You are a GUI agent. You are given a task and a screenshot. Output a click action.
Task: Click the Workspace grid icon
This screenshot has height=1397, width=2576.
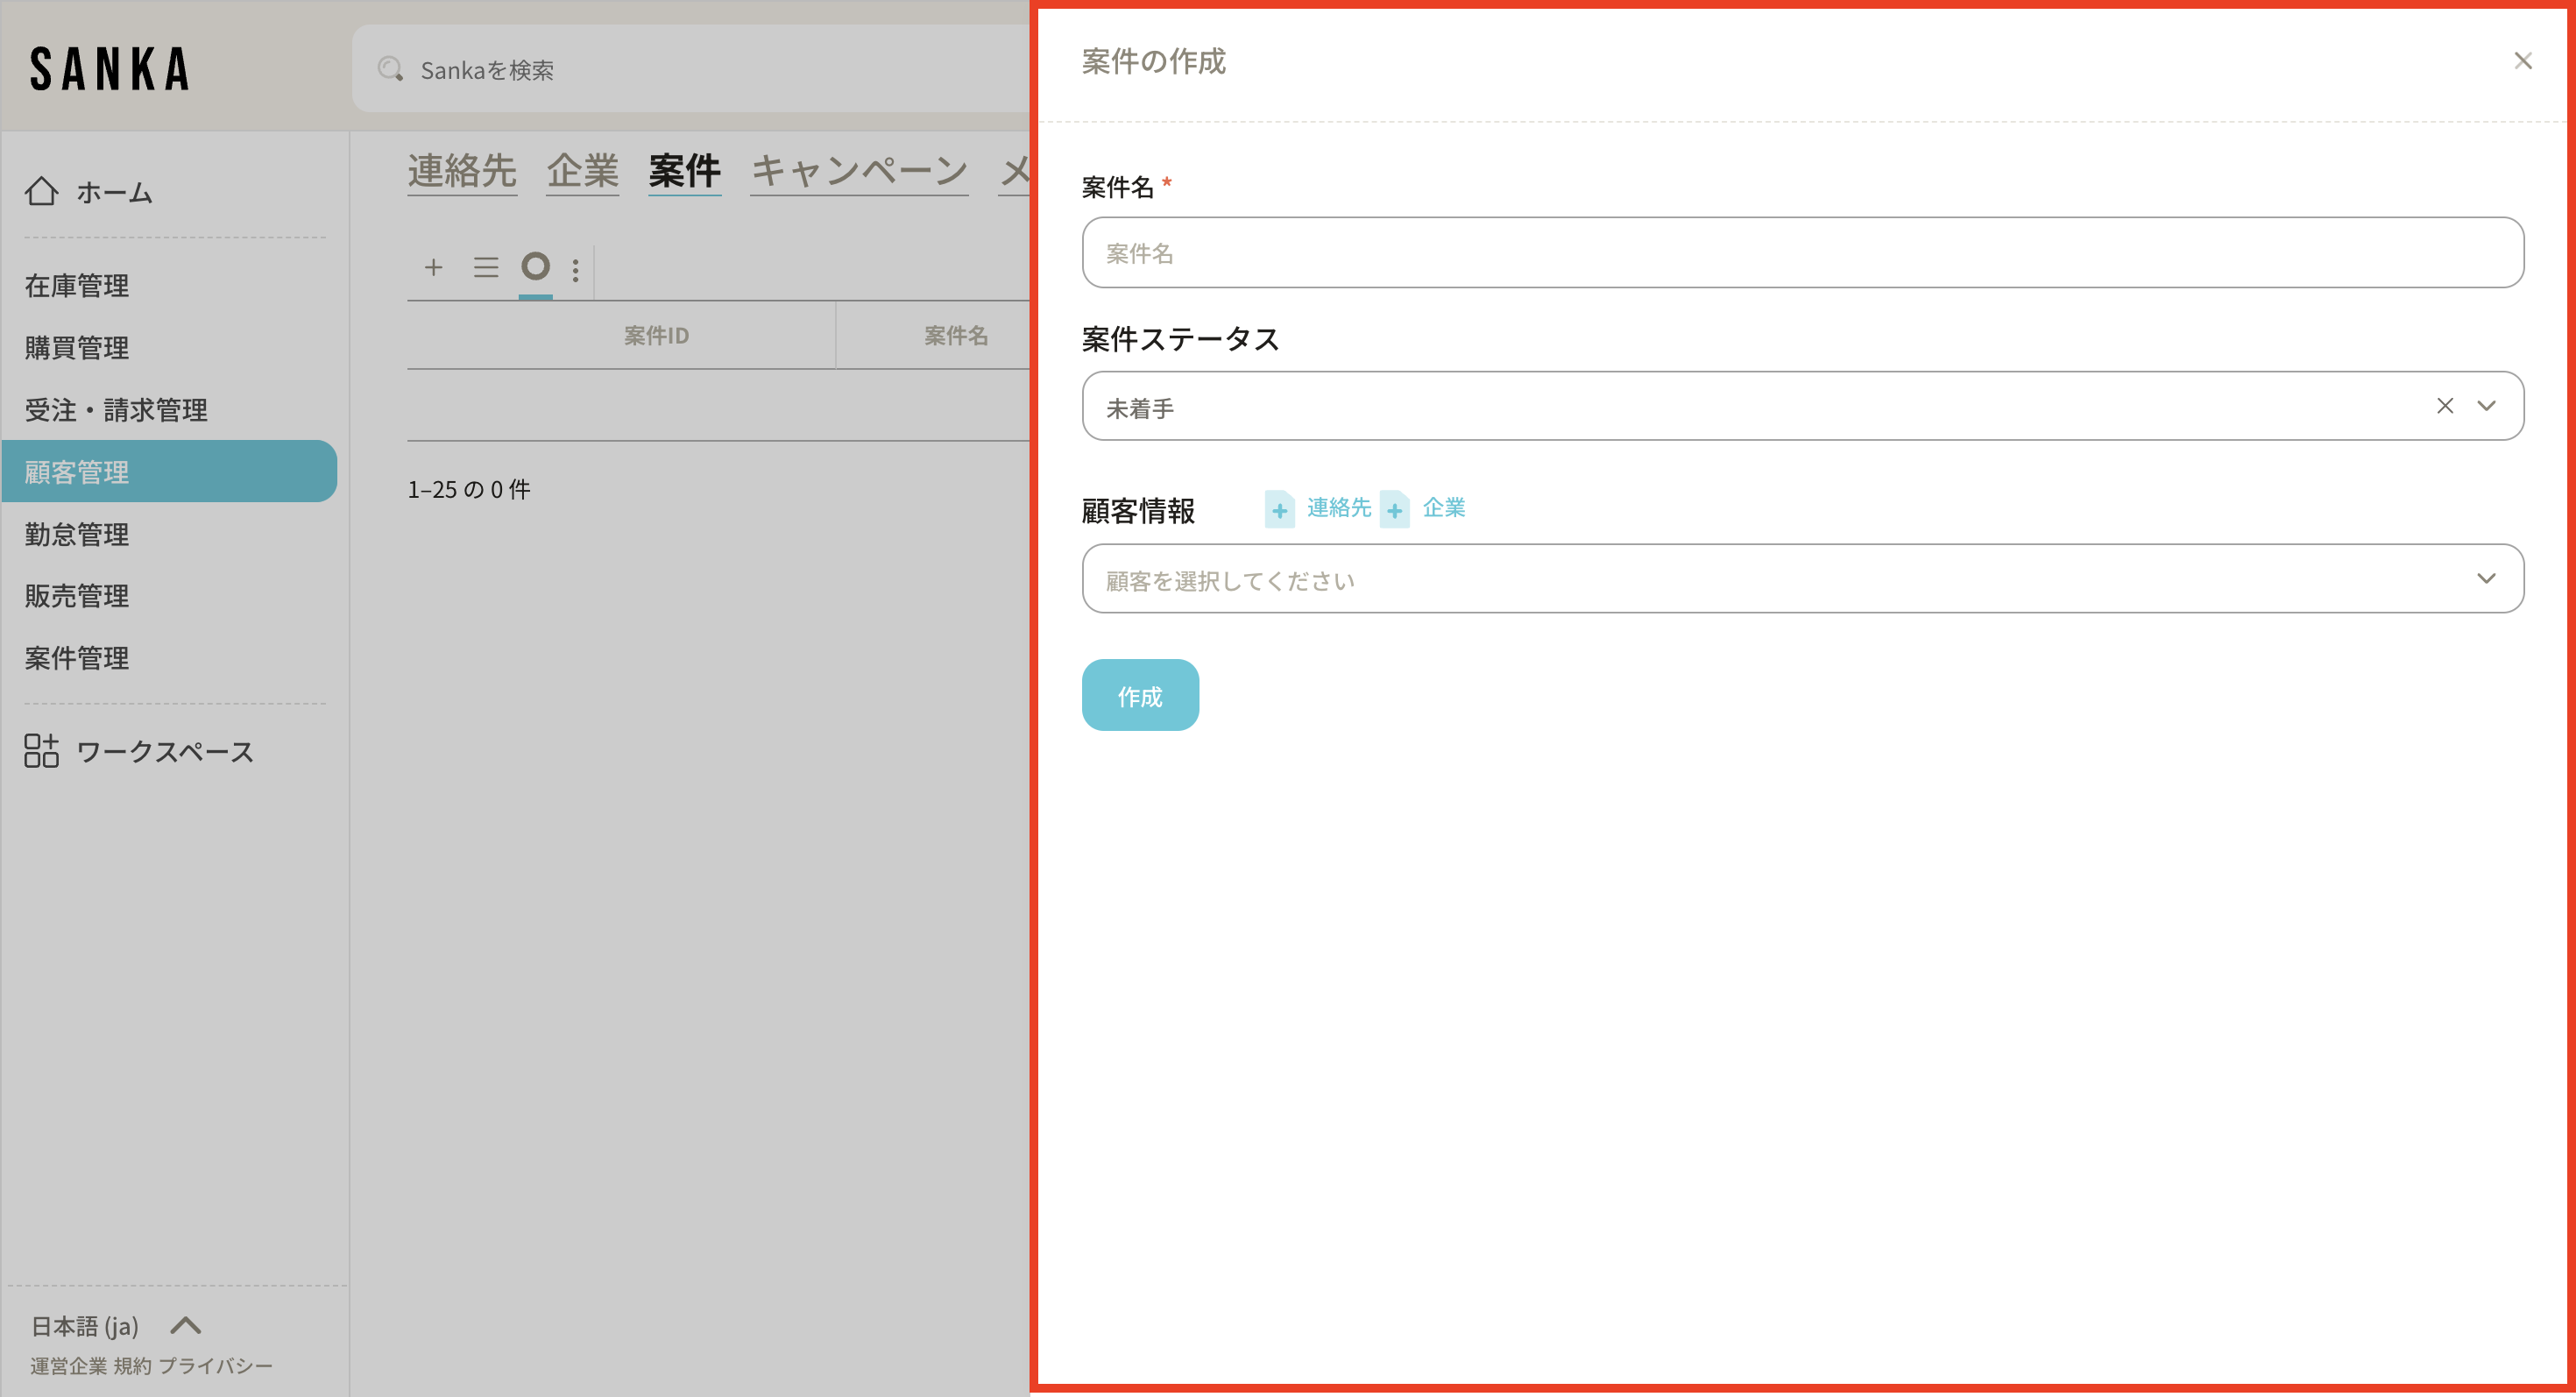click(x=41, y=750)
